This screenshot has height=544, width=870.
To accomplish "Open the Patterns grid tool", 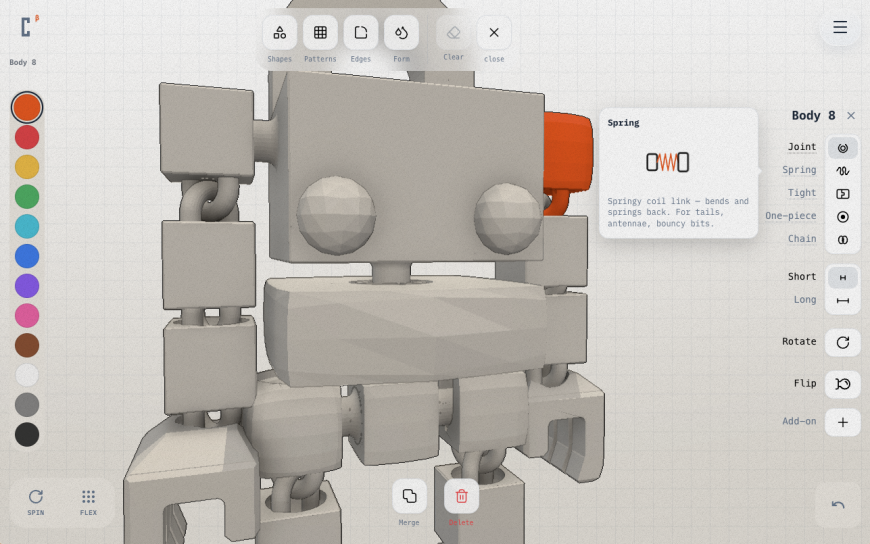I will tap(320, 33).
